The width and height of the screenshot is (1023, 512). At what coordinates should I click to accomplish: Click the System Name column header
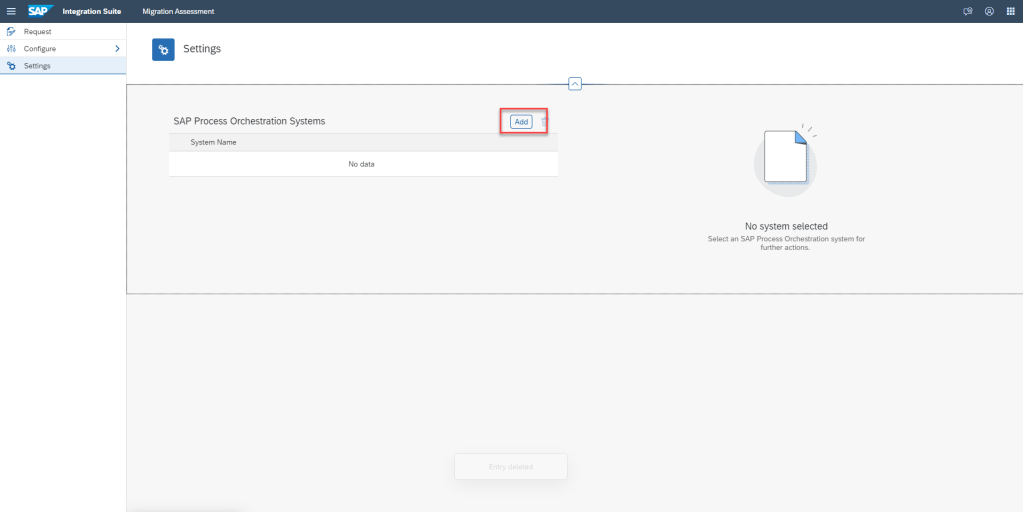213,142
